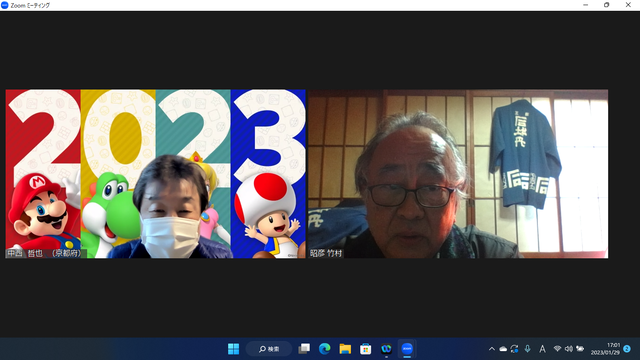Select the video tile with 2023 background
This screenshot has height=360, width=640.
156,174
